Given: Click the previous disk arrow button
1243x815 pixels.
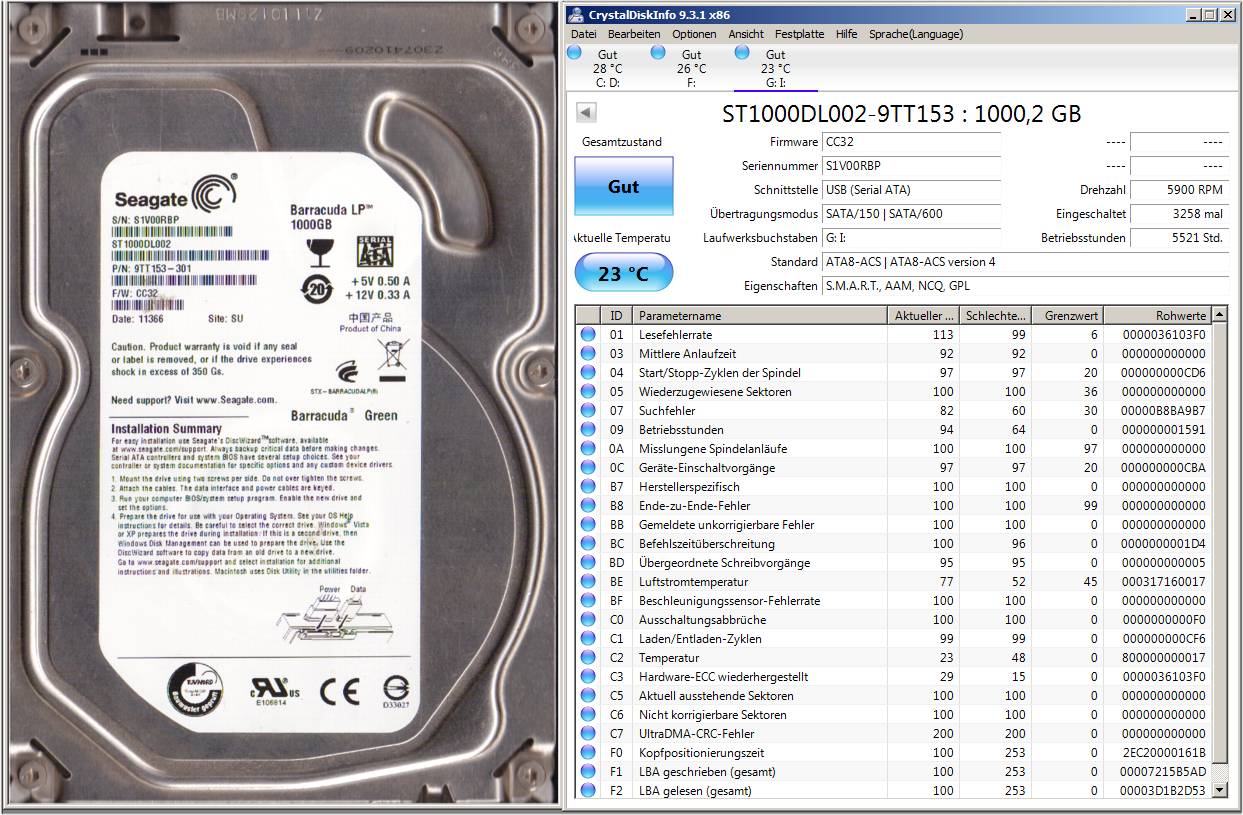Looking at the screenshot, I should point(587,113).
